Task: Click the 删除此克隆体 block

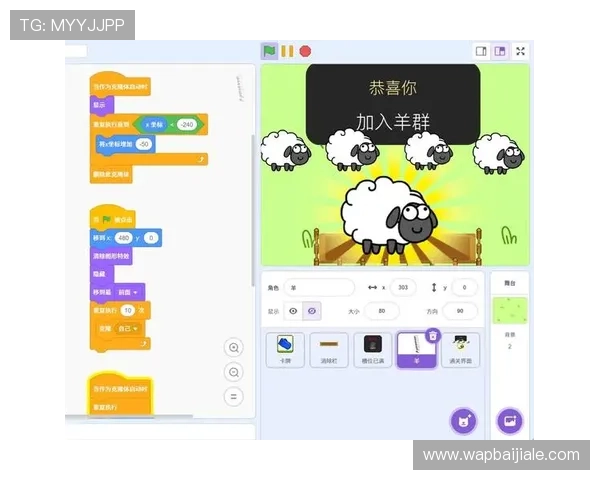Action: pos(111,174)
